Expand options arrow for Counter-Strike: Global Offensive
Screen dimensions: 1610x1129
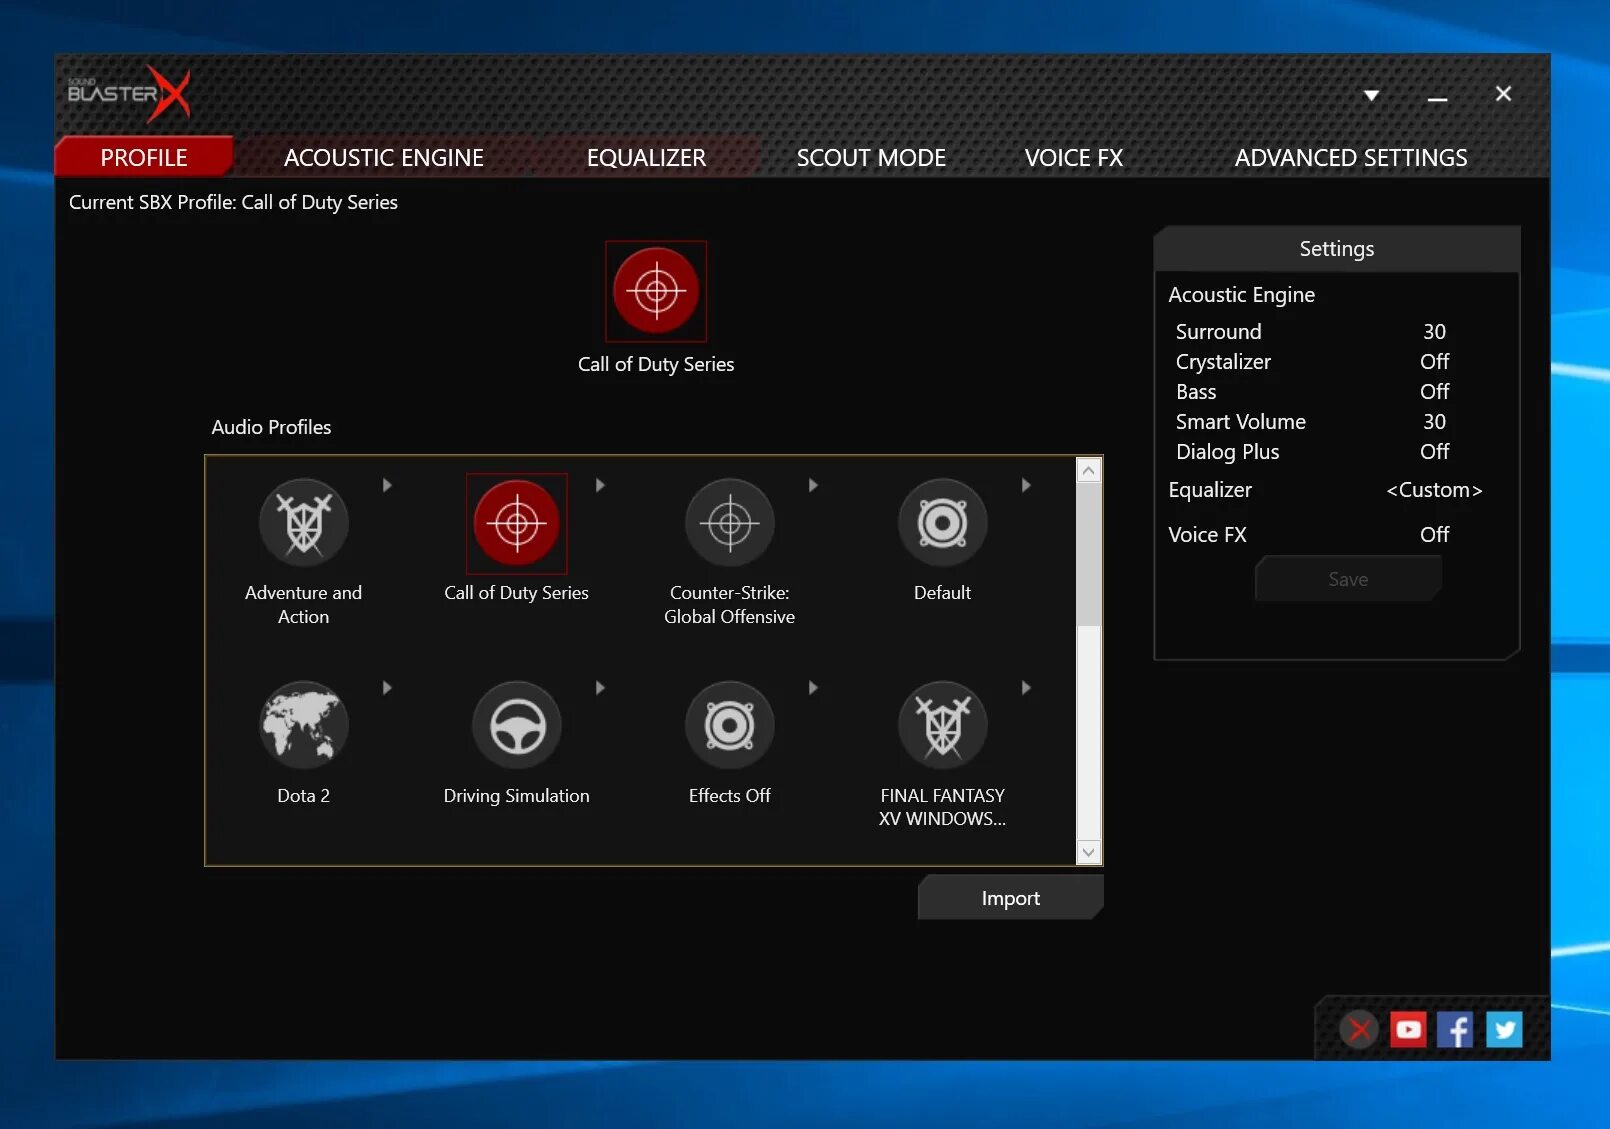coord(813,485)
